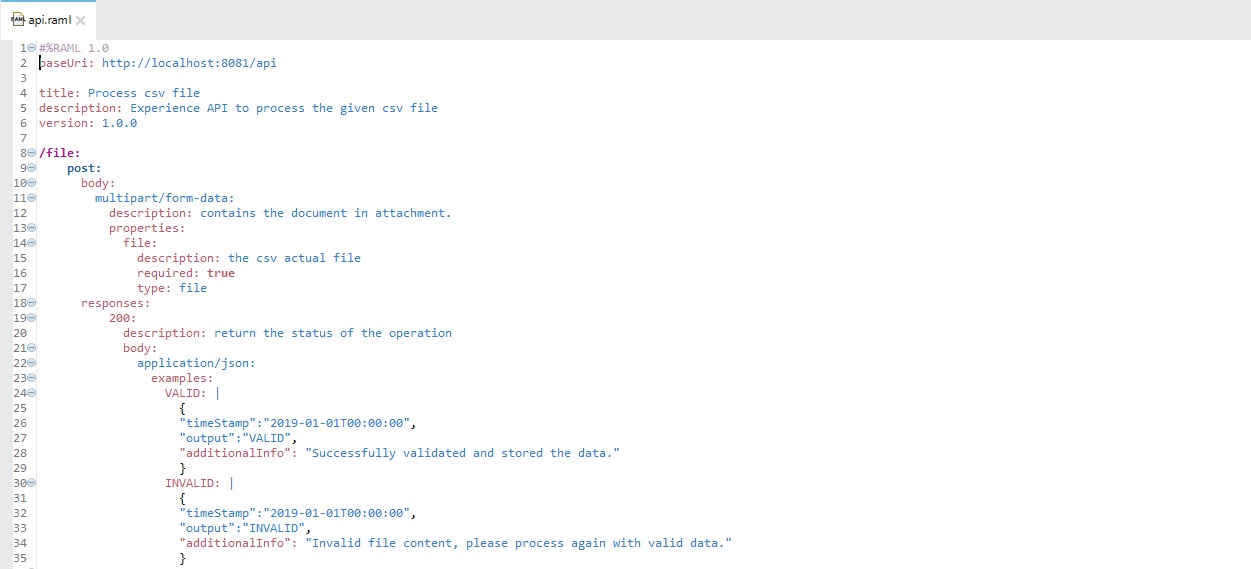Viewport: 1251px width, 569px height.
Task: Collapse the examples: section
Action: point(32,378)
